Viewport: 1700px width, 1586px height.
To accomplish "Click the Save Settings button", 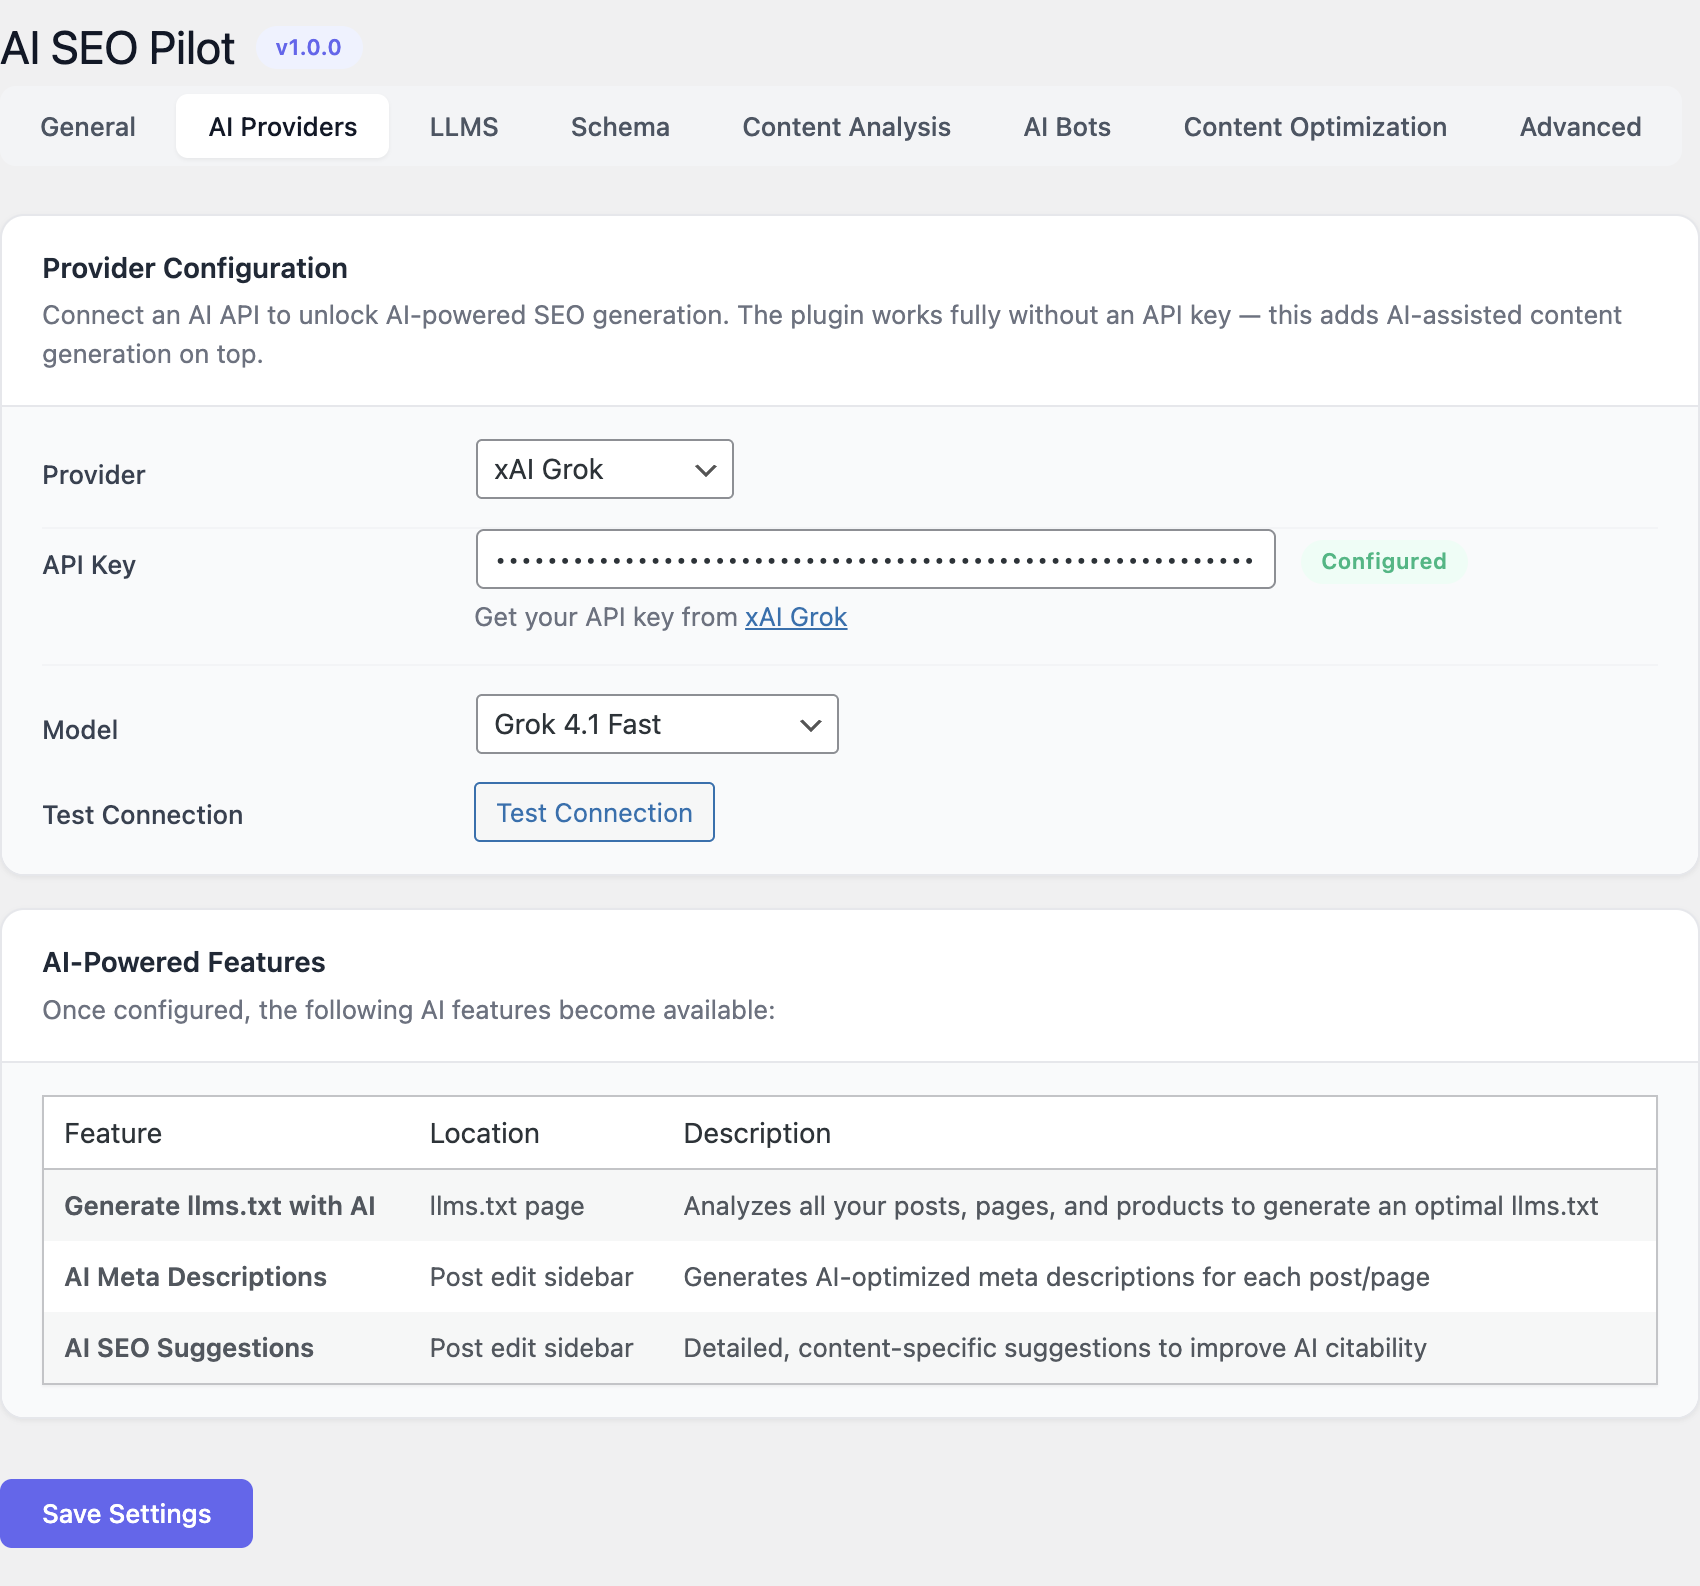I will pos(126,1513).
